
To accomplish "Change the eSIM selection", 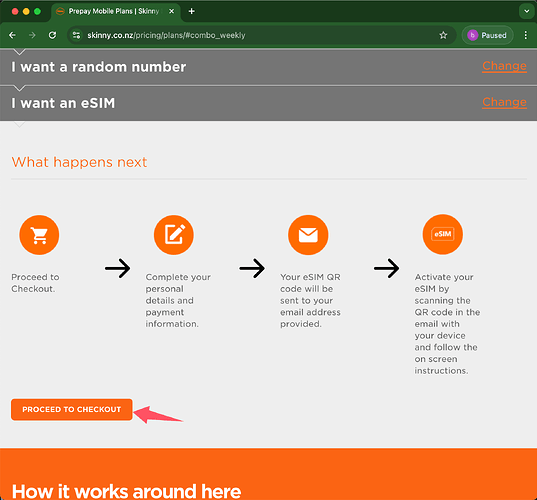I will point(504,102).
